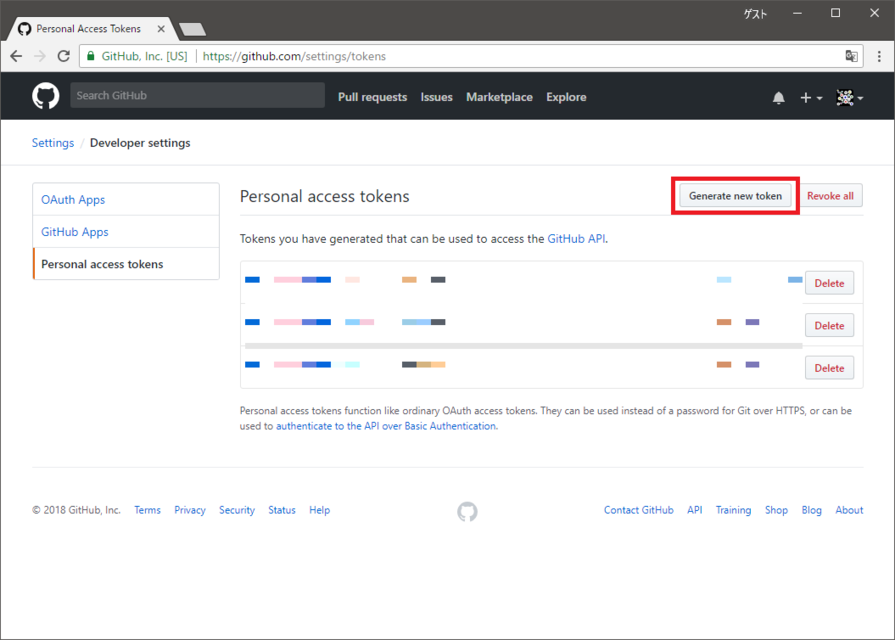Open the plus create-new dropdown
The image size is (895, 640).
[x=810, y=97]
